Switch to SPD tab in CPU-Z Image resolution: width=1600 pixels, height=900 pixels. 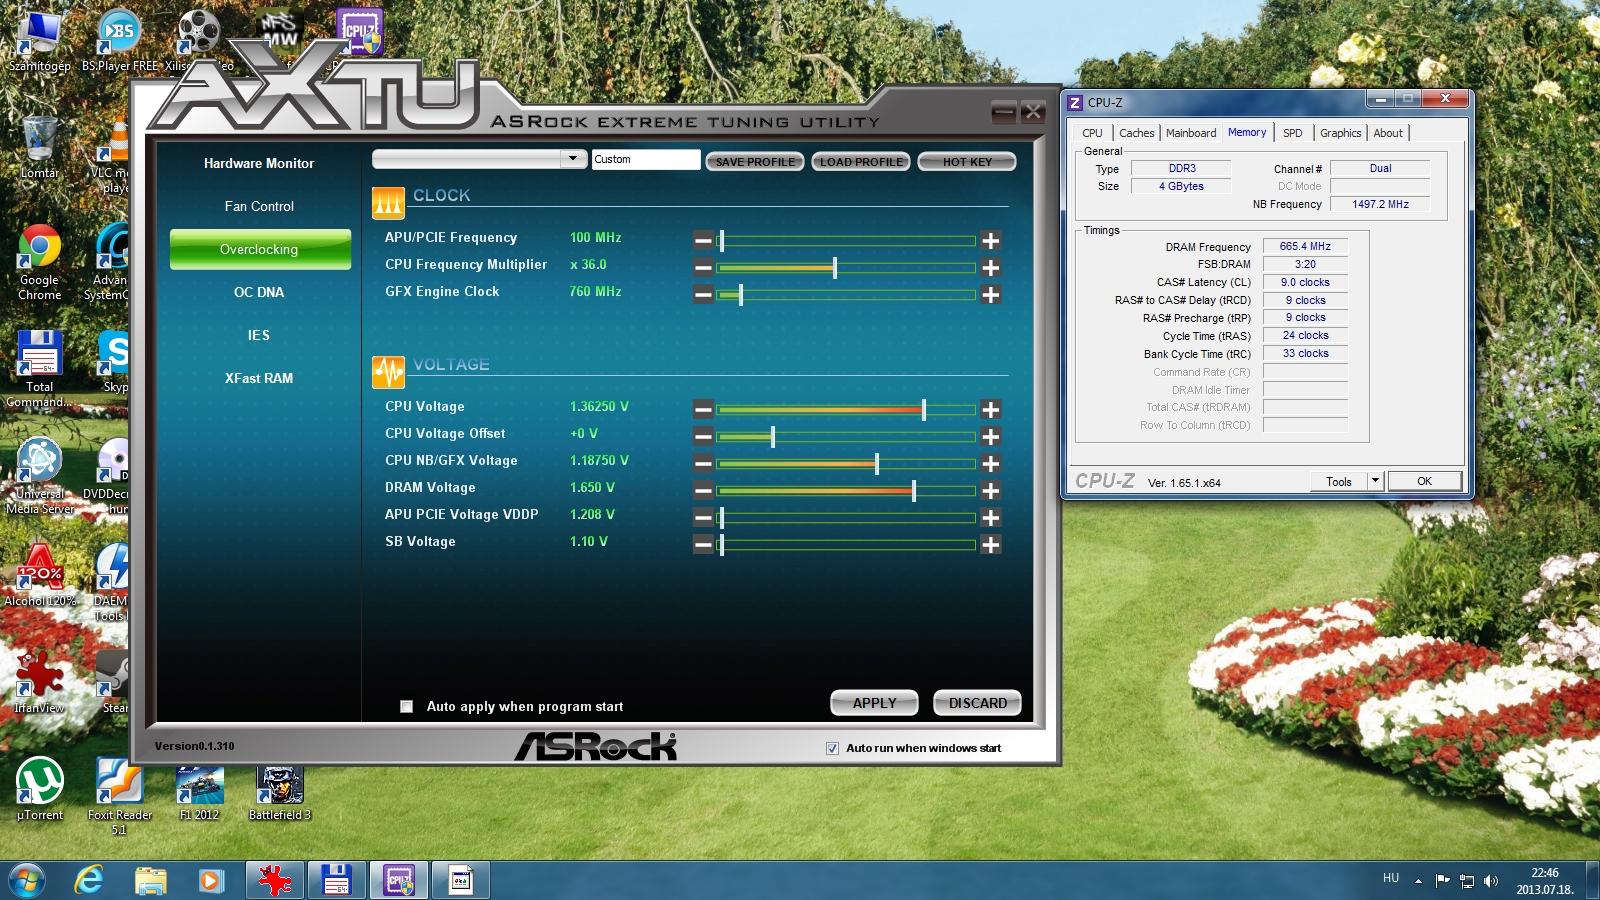(x=1293, y=133)
